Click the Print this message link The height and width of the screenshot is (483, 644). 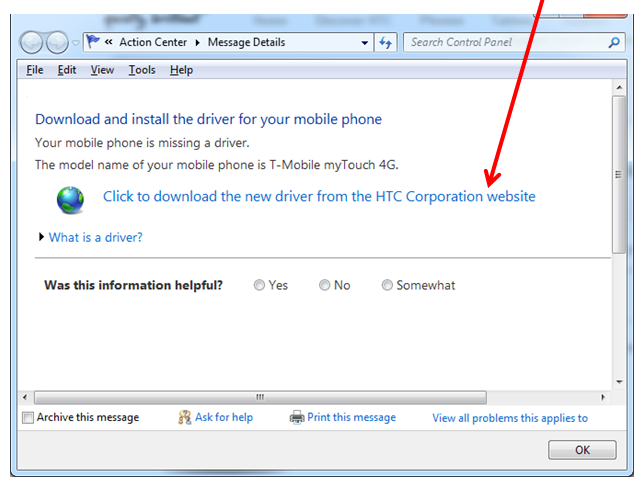coord(352,417)
